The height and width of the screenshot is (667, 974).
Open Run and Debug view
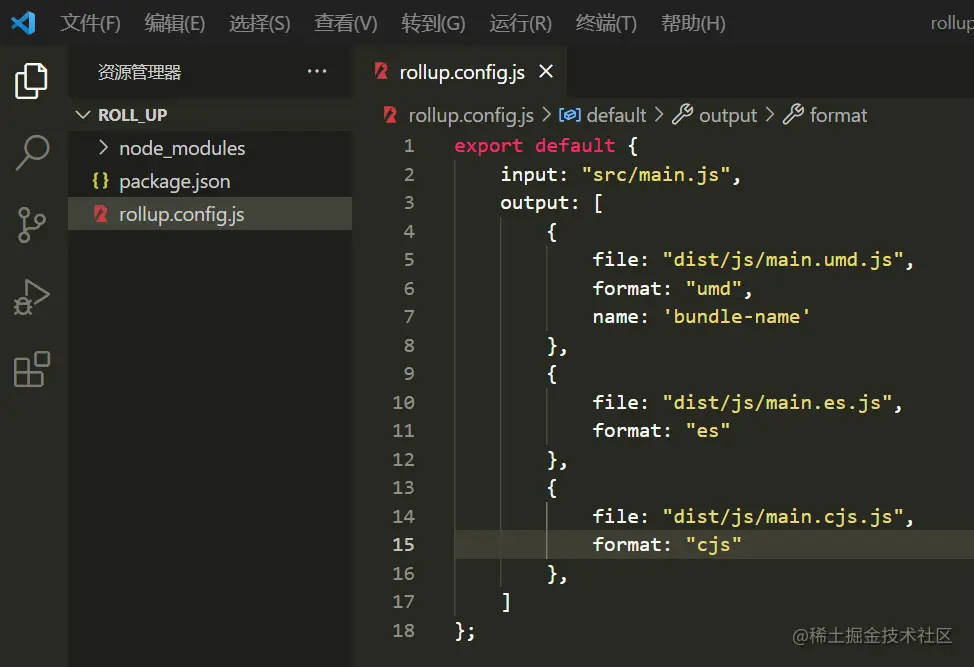[x=31, y=297]
